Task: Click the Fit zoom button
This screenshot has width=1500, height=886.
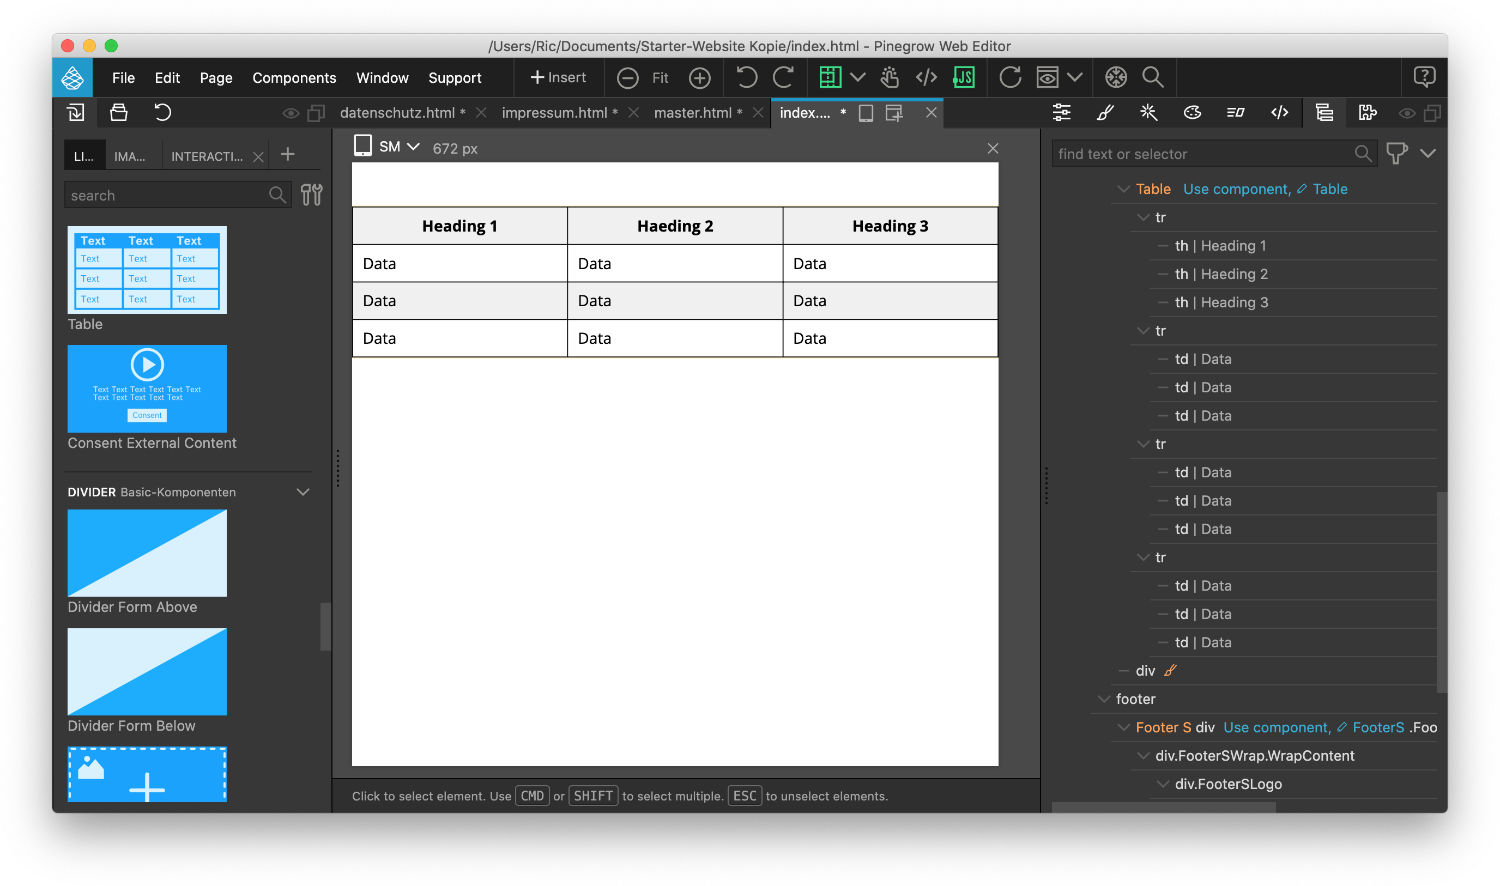Action: [660, 78]
